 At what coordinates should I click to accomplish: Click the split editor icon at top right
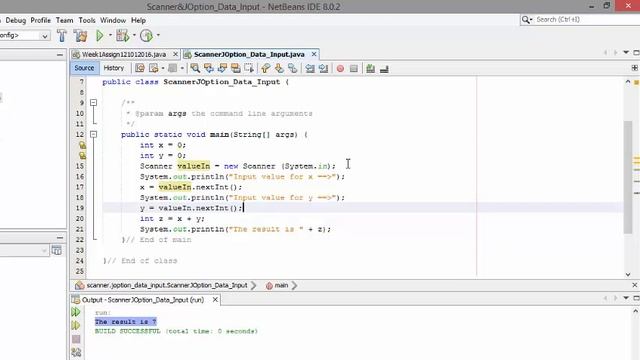click(x=634, y=68)
